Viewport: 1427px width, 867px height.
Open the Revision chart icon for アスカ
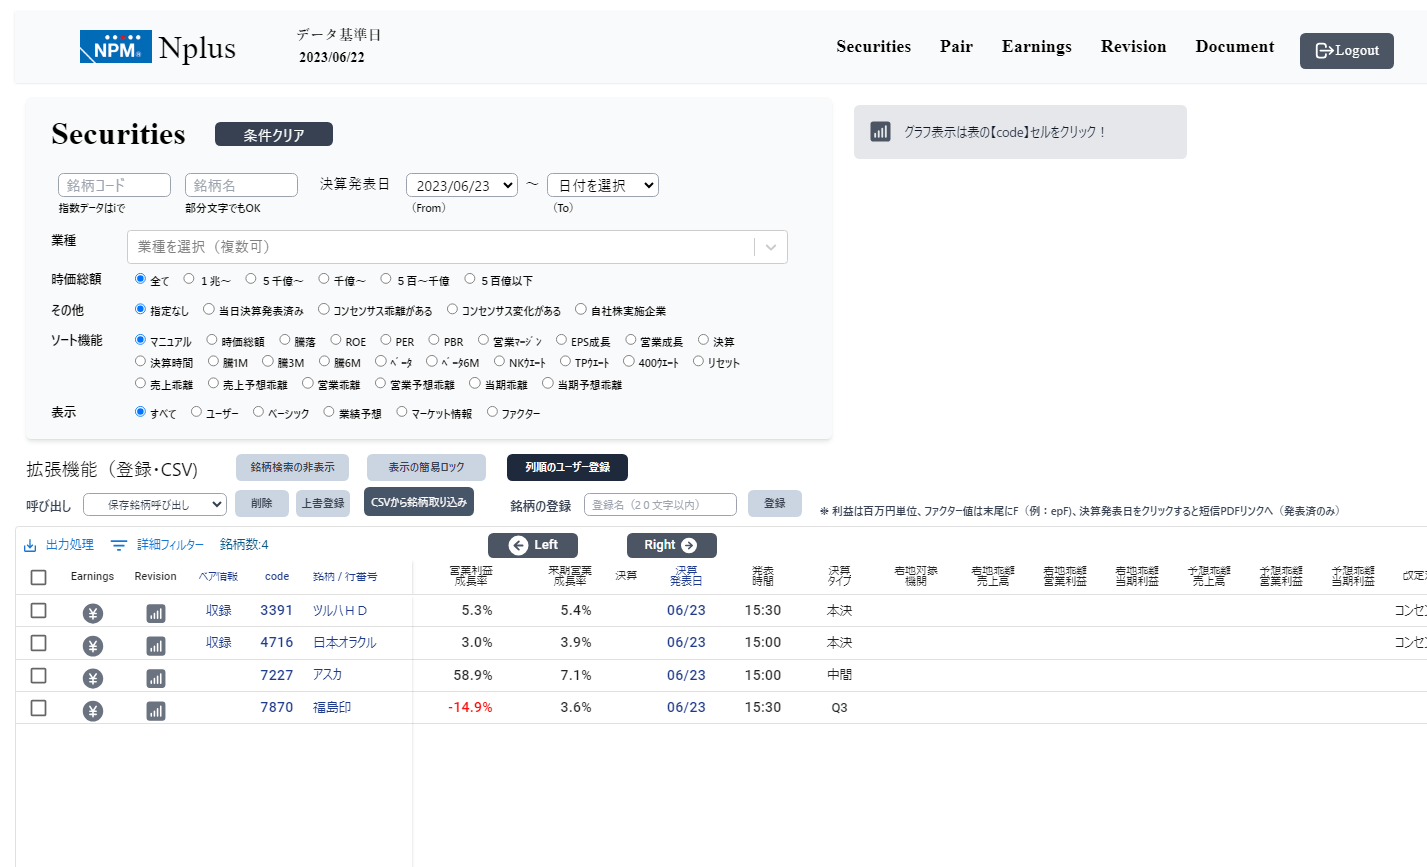(x=156, y=679)
